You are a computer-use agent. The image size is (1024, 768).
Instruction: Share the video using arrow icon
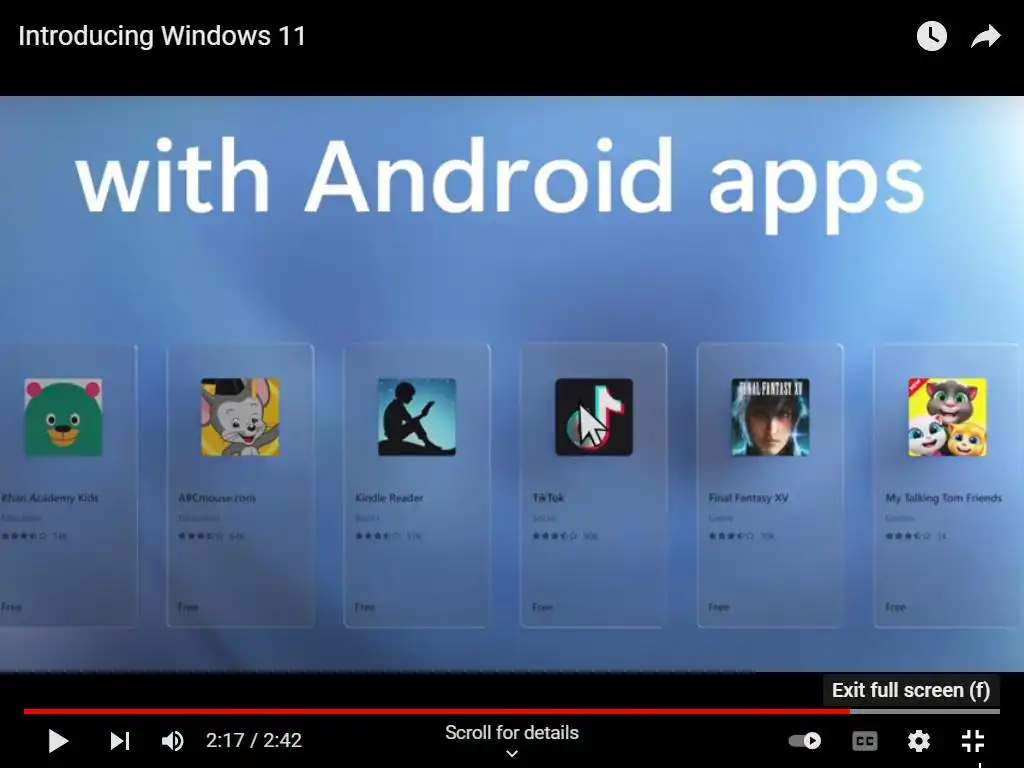[x=985, y=37]
